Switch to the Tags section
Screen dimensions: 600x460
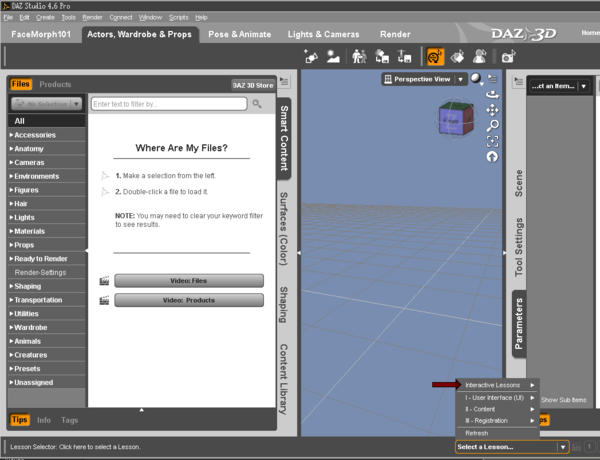[x=69, y=420]
